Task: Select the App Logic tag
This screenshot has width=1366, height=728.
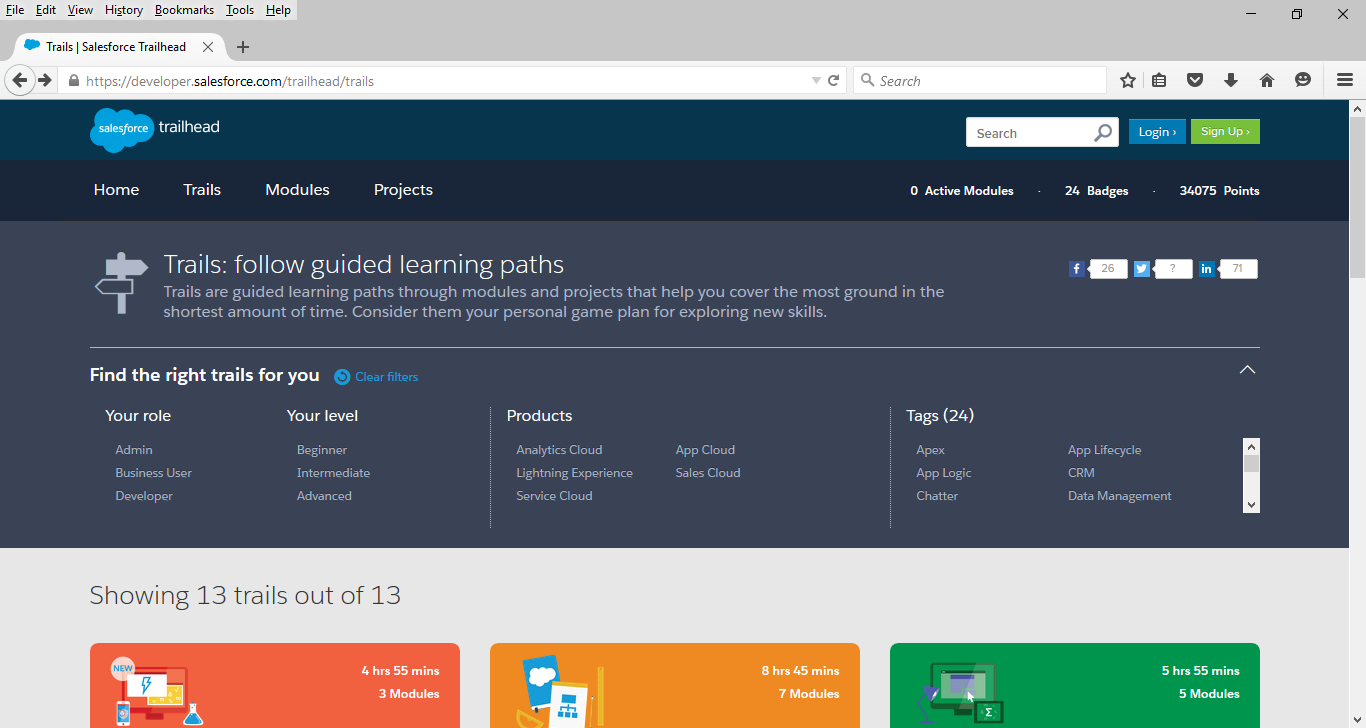Action: [x=944, y=473]
